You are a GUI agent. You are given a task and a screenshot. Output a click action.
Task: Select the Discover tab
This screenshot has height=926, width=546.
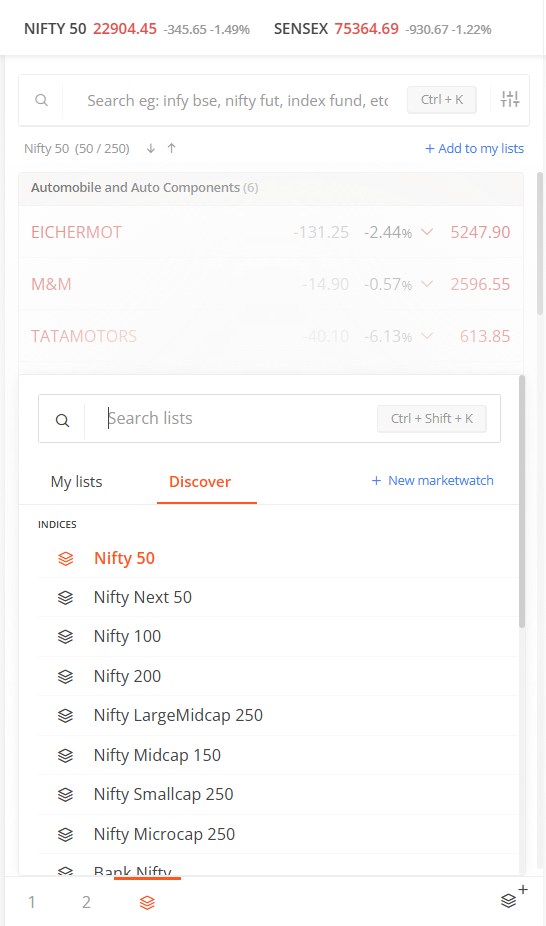click(200, 481)
